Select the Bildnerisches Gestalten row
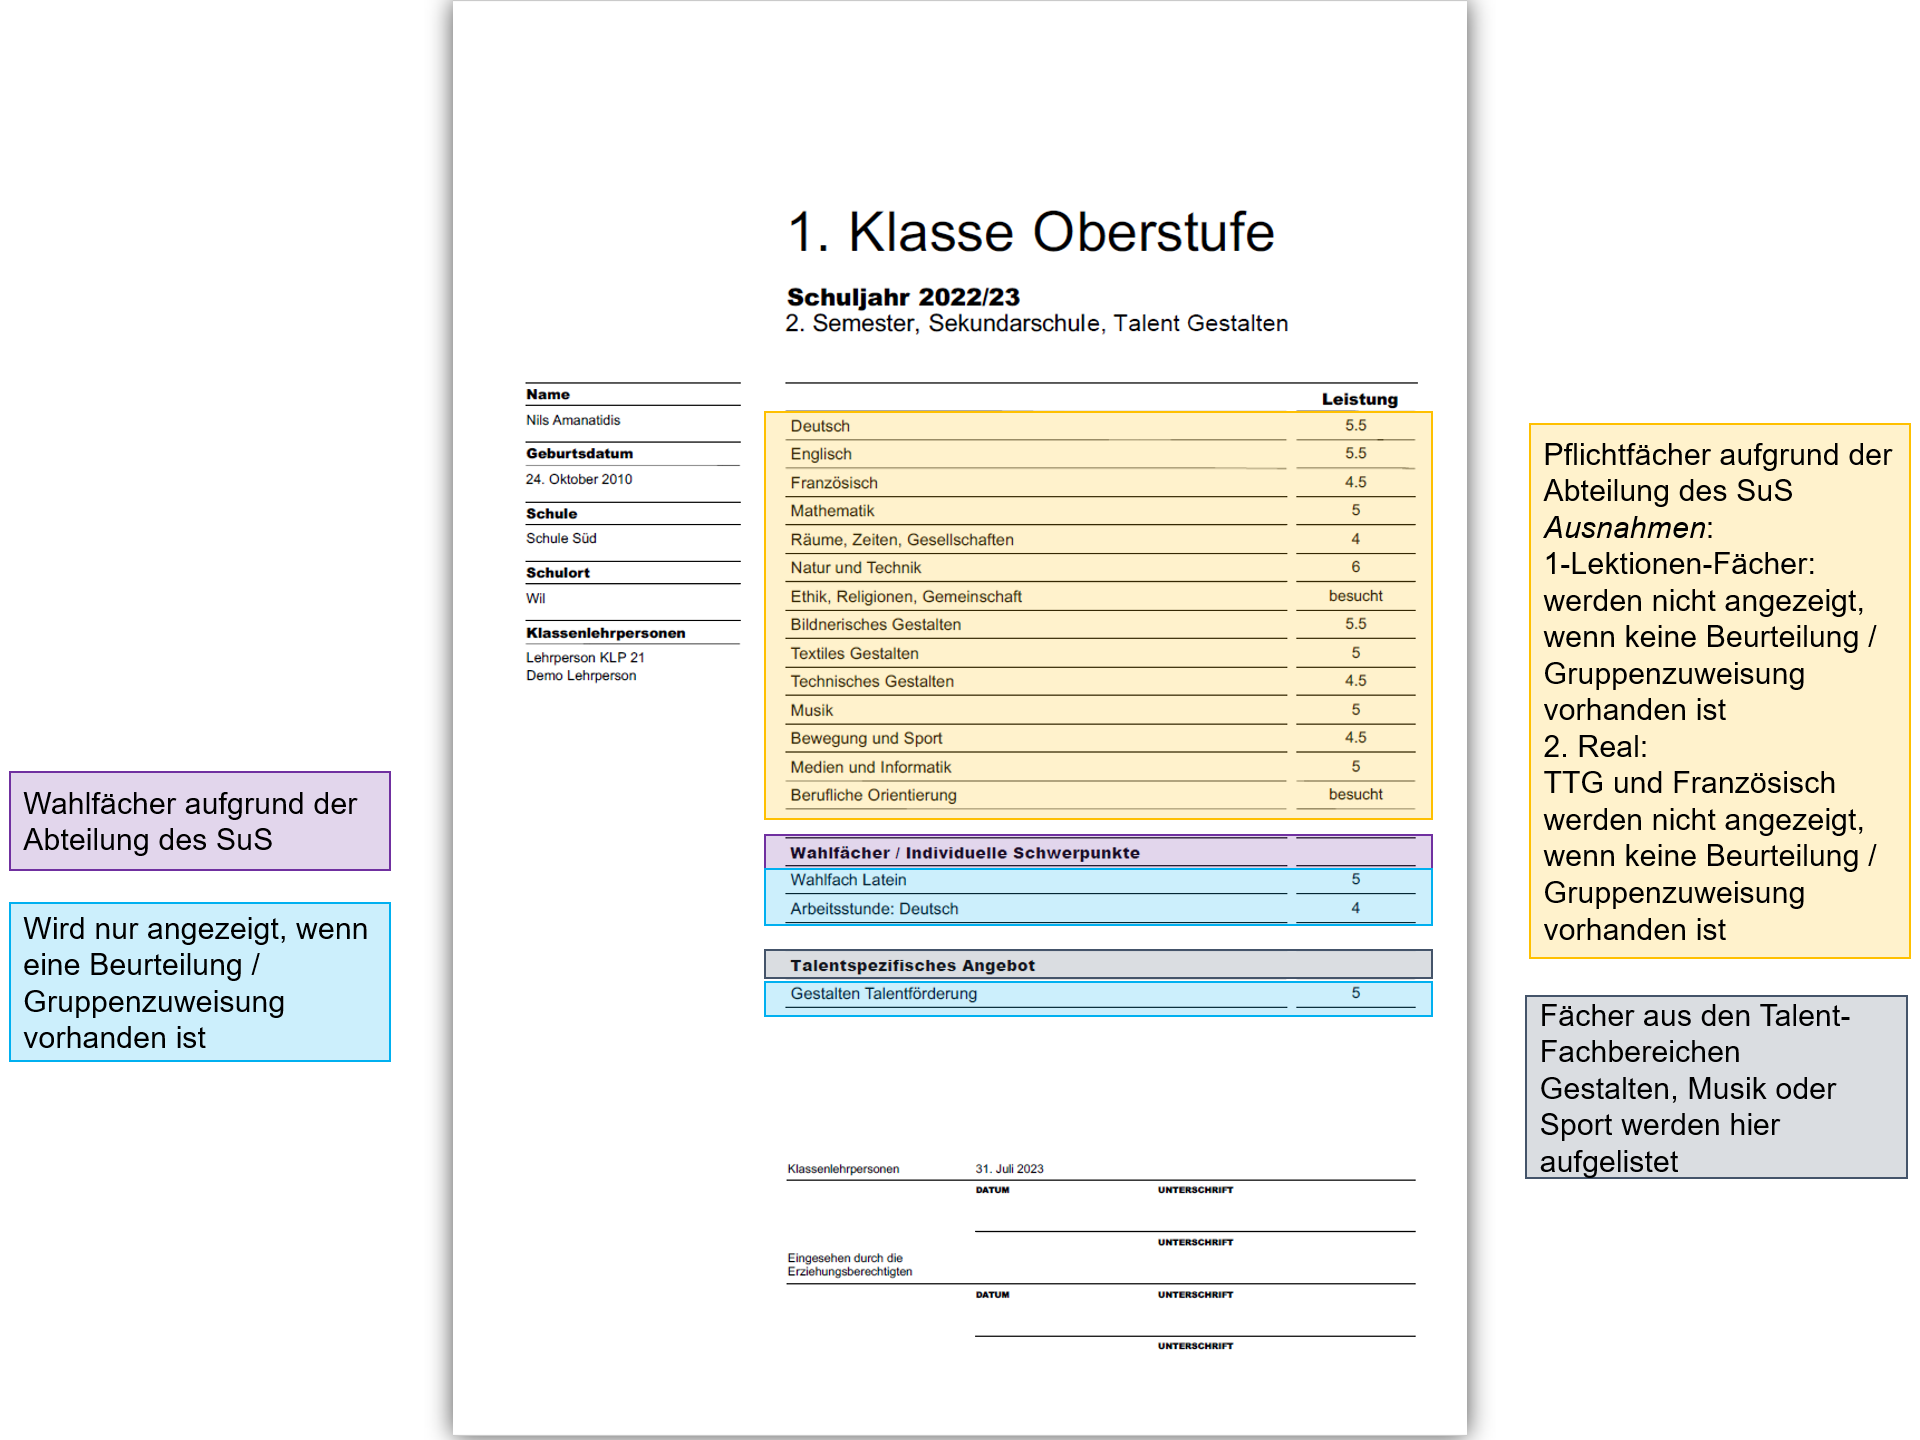 (875, 625)
